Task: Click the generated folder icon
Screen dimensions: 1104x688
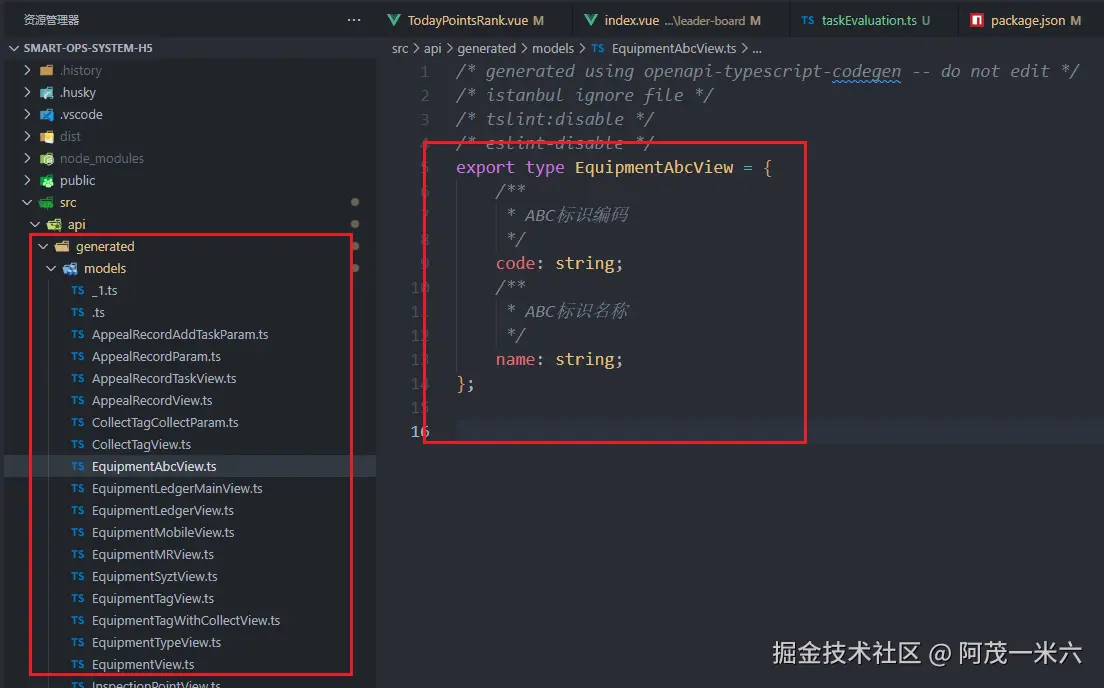Action: (x=62, y=246)
